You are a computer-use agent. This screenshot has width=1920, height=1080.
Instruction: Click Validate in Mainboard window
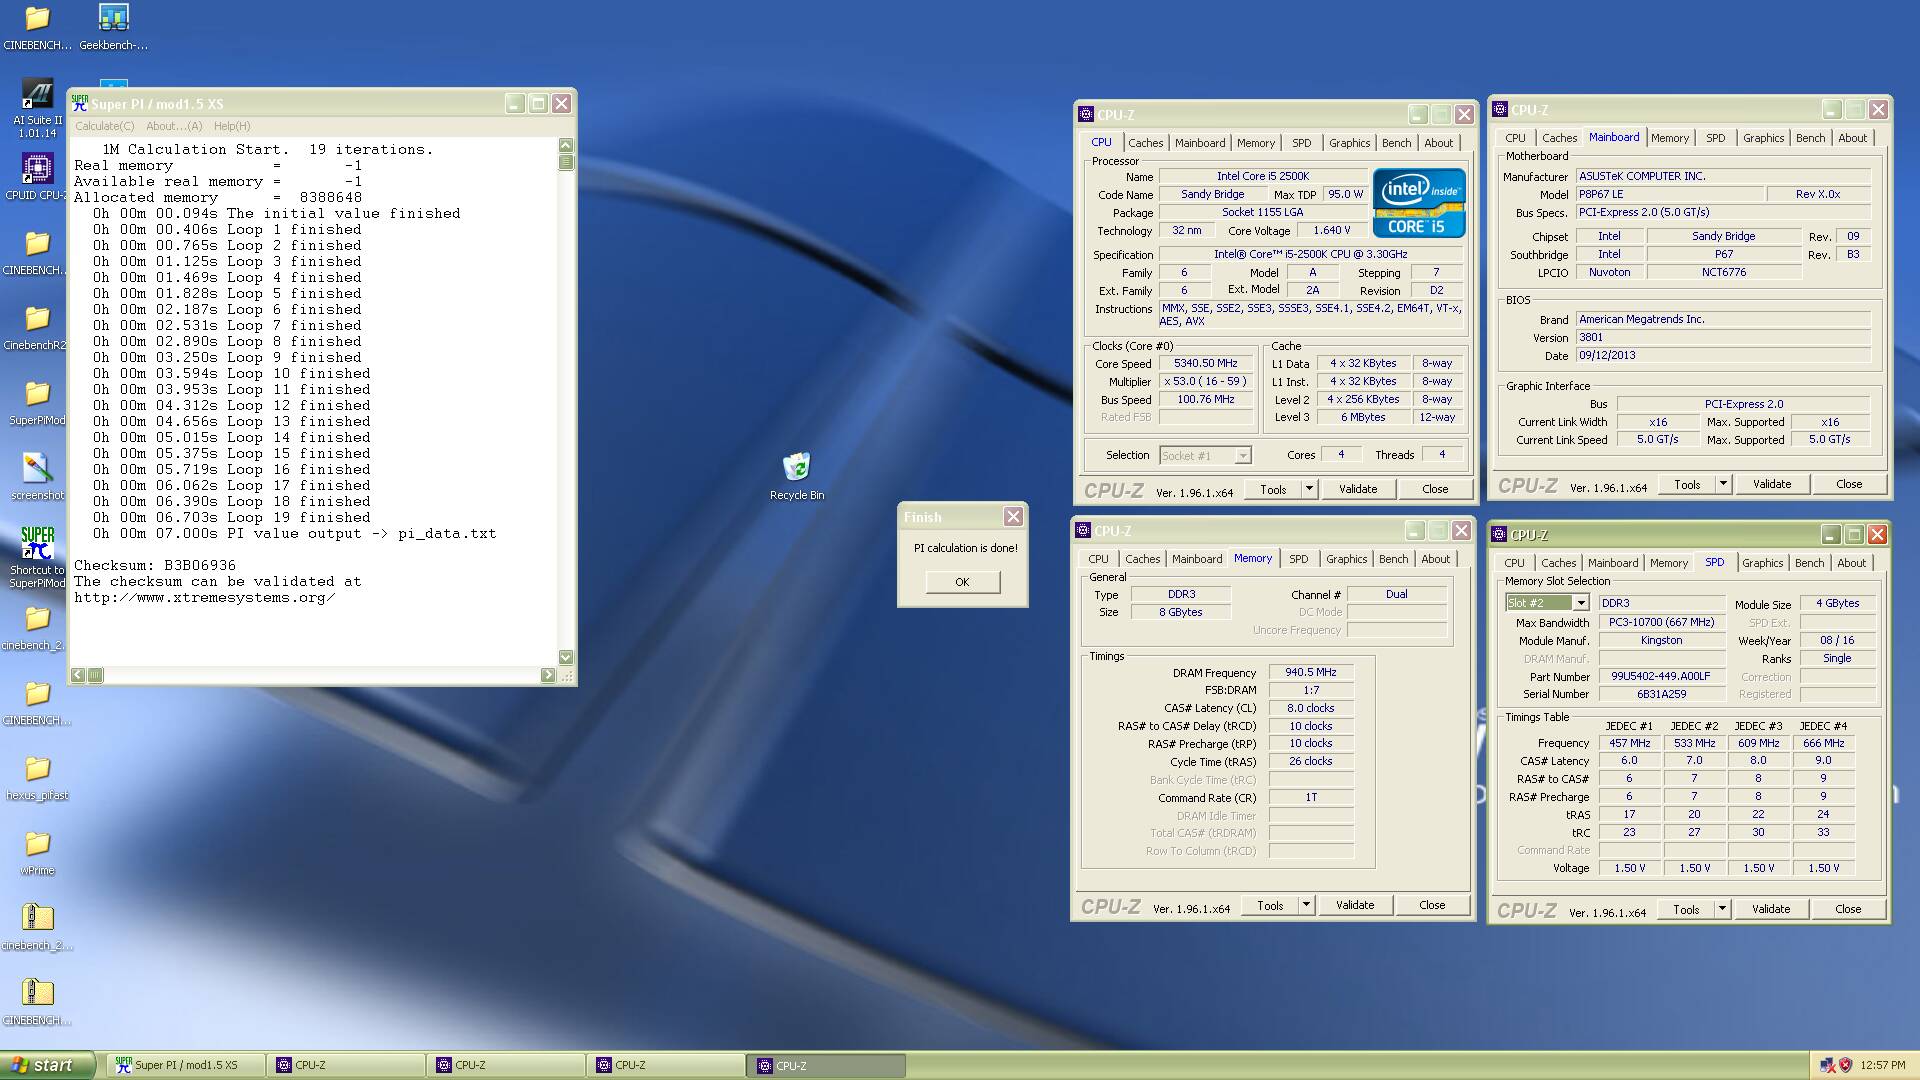click(x=1772, y=484)
